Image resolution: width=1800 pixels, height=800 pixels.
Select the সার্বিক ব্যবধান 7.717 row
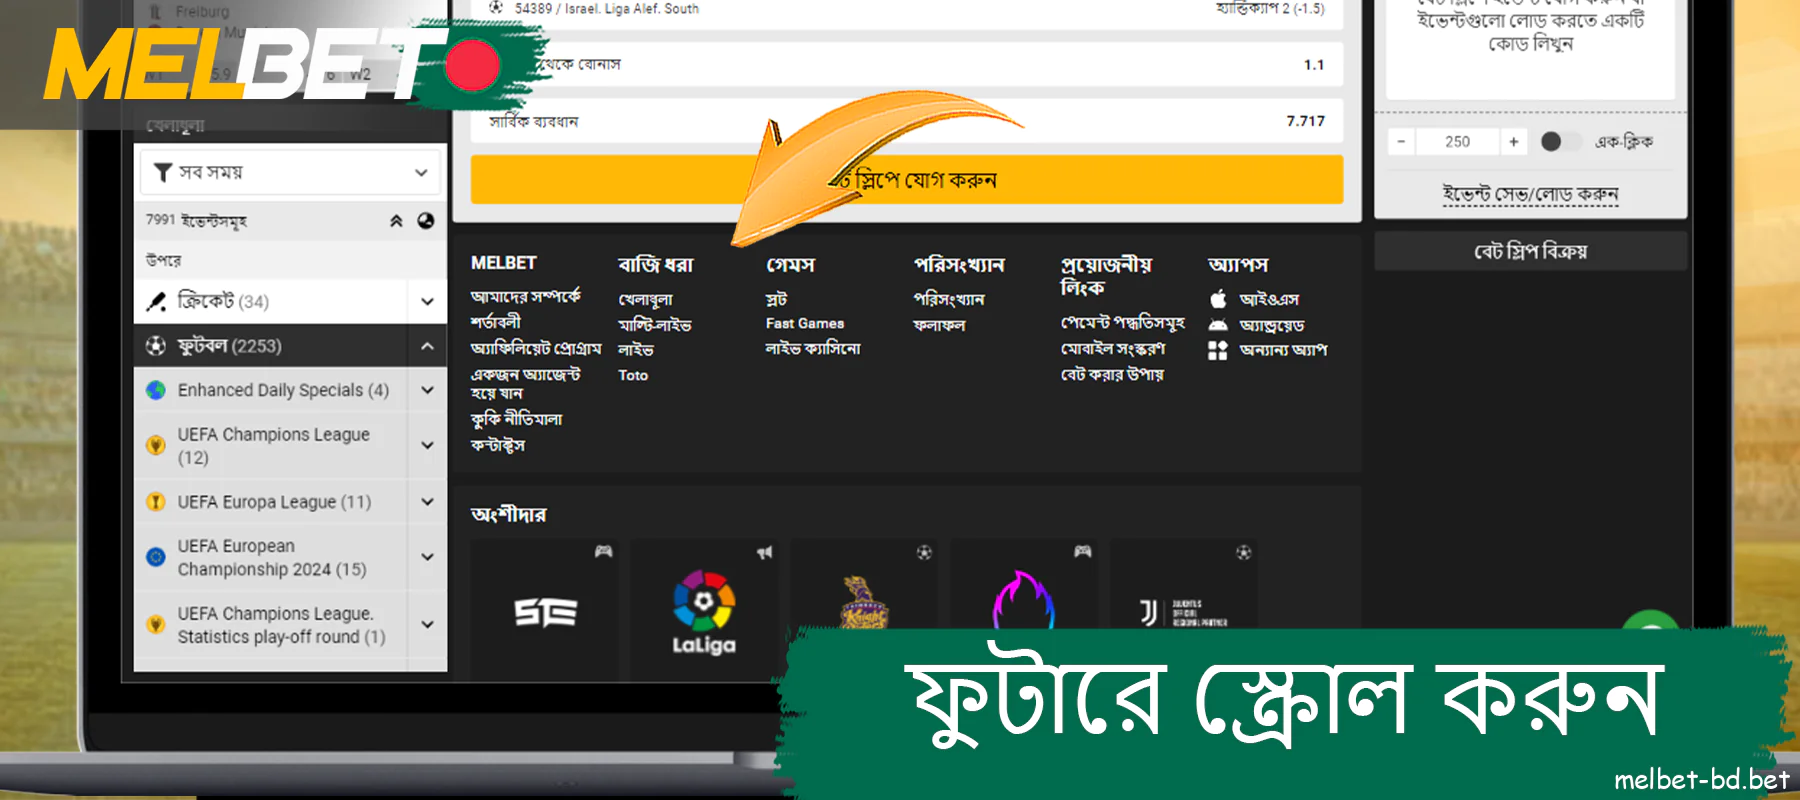907,121
